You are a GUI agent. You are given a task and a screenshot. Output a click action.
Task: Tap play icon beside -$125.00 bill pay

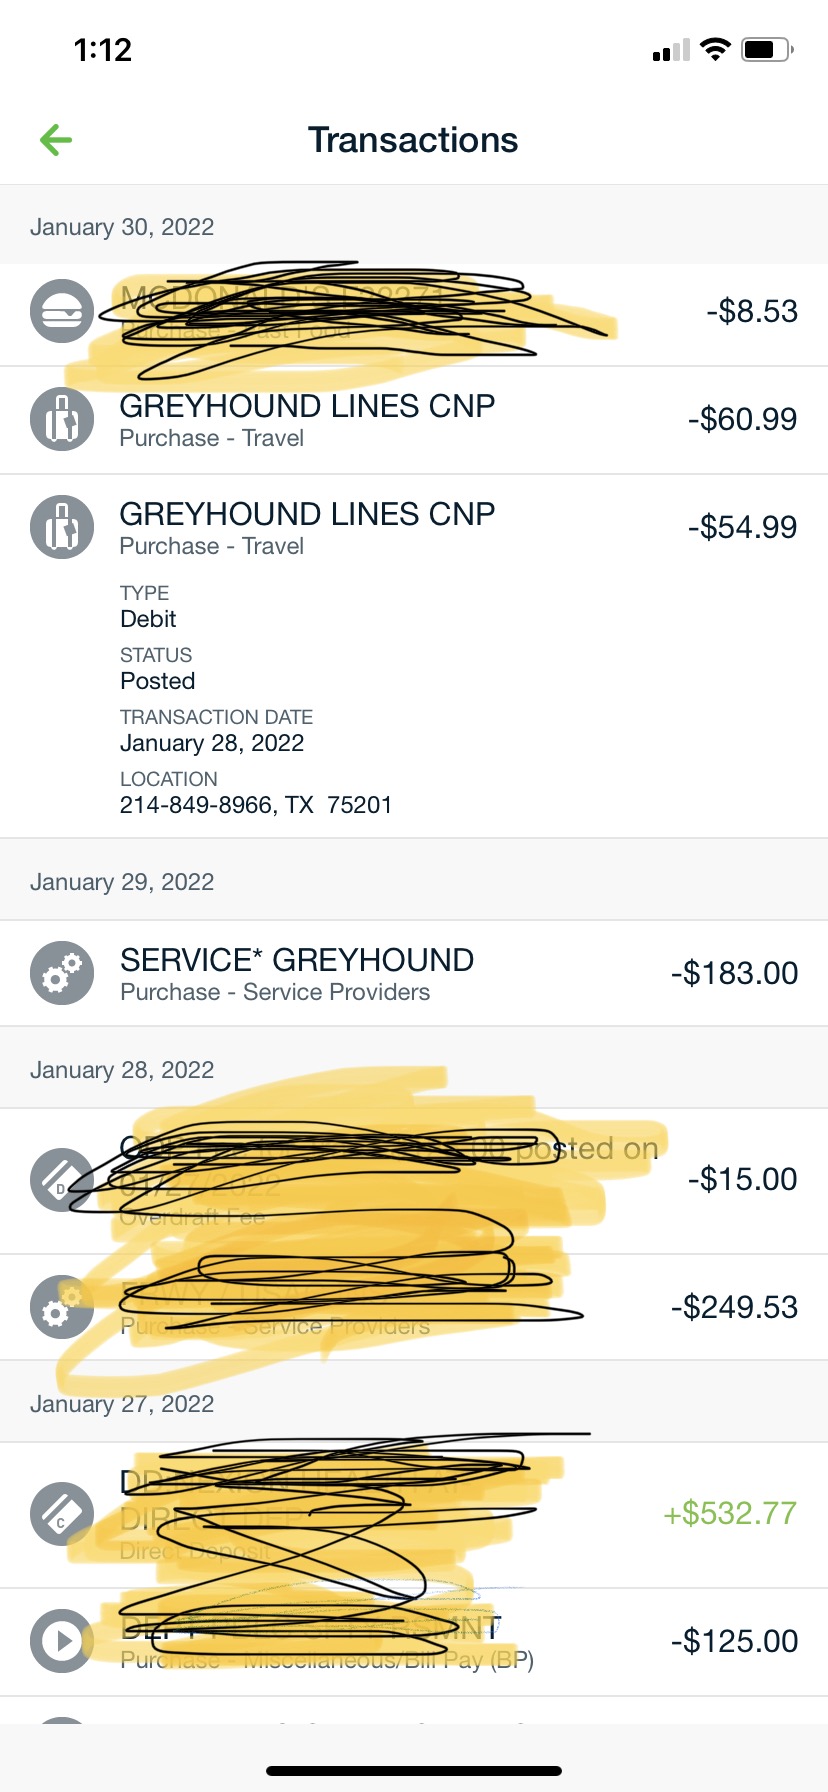pos(62,1641)
